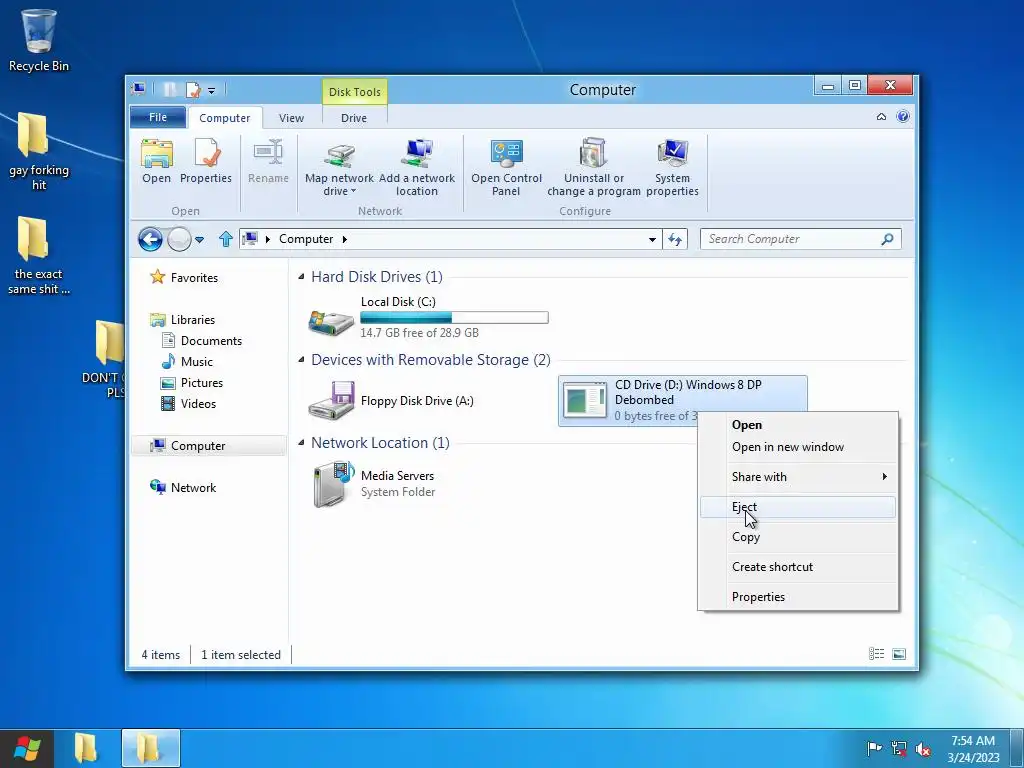Collapse the Network Location group
Image resolution: width=1024 pixels, height=768 pixels.
pyautogui.click(x=301, y=443)
